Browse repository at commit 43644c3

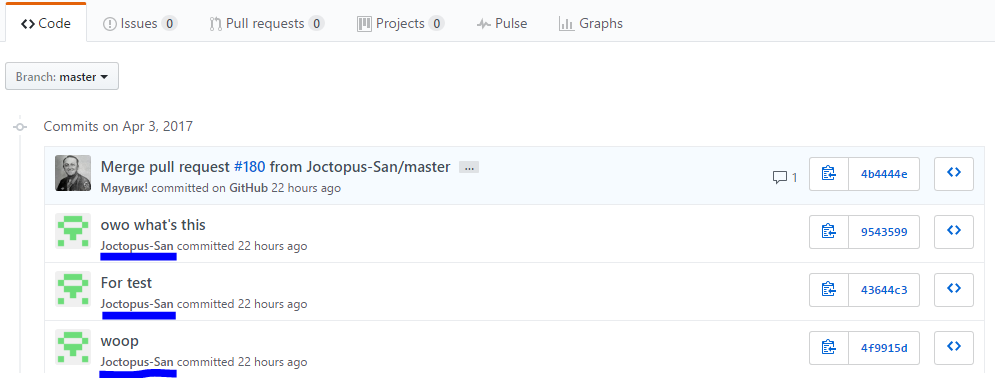pyautogui.click(x=954, y=290)
